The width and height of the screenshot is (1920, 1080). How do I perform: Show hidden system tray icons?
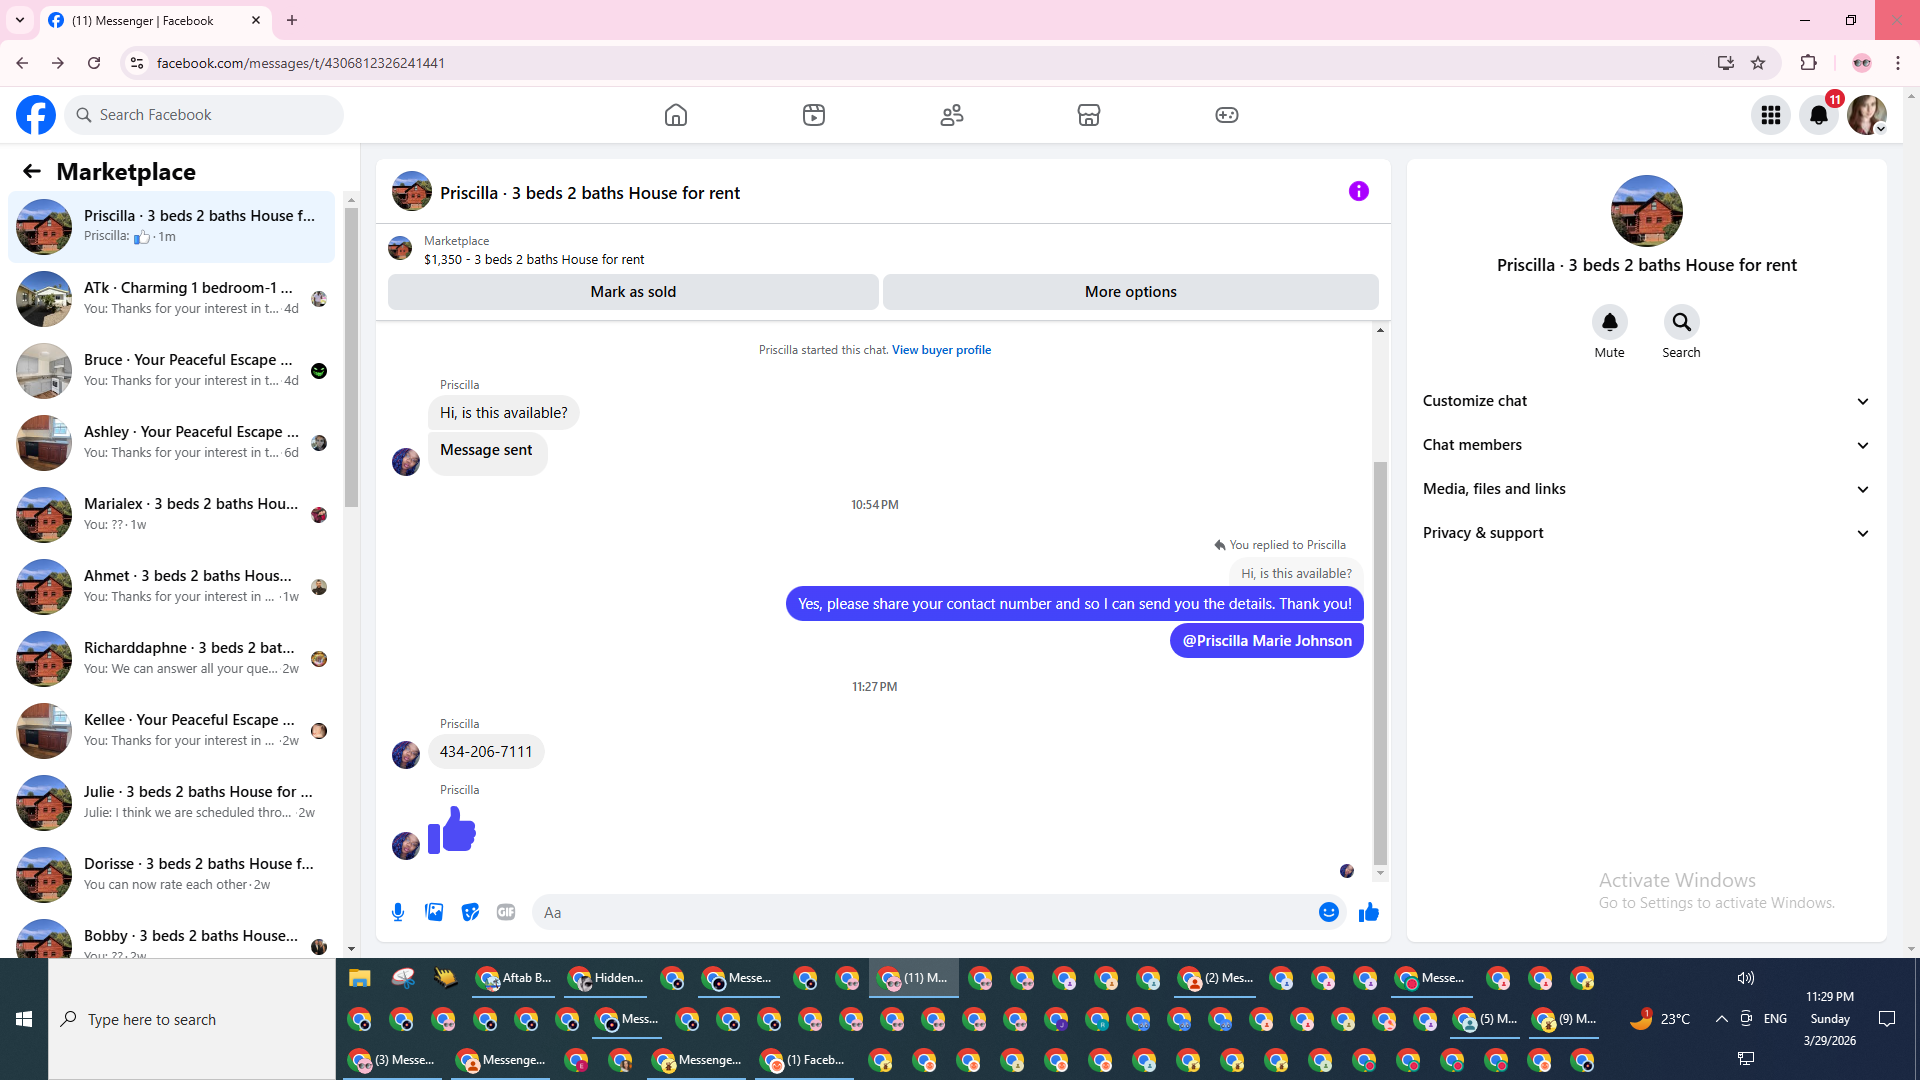point(1721,1019)
